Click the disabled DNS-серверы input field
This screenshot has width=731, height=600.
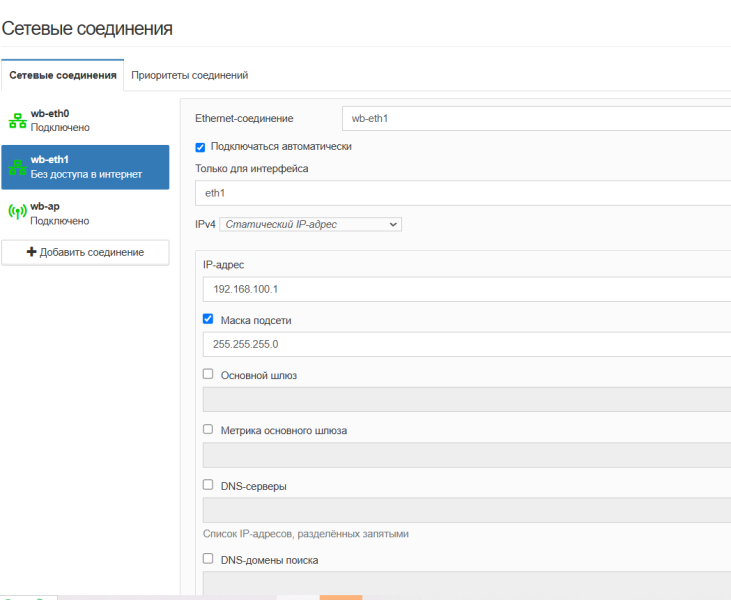[467, 510]
